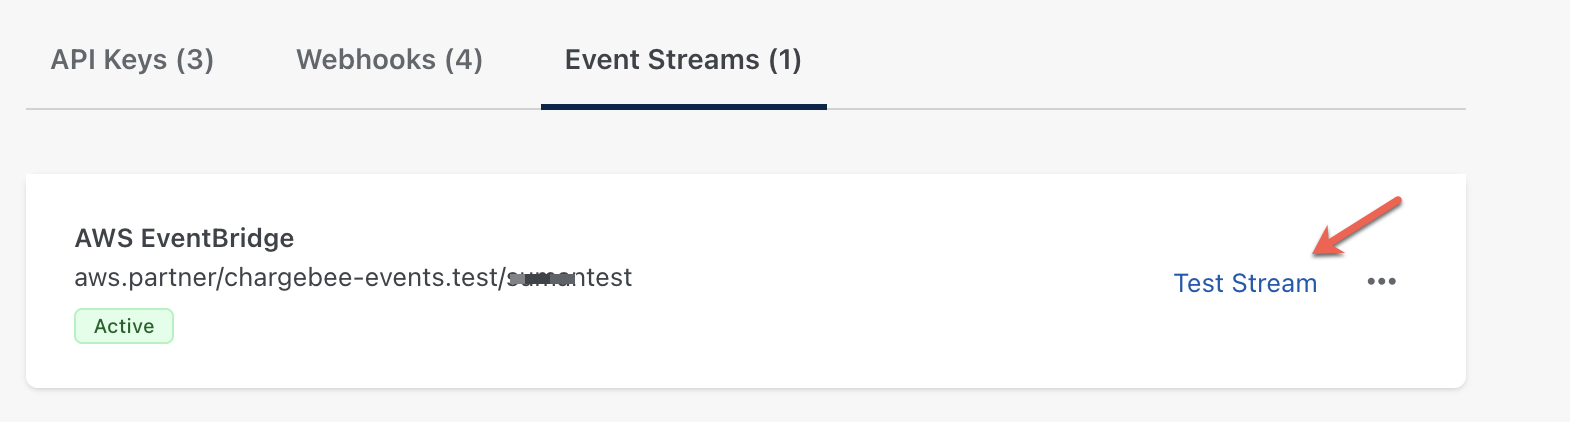Open the Webhooks tab
This screenshot has width=1570, height=422.
coord(389,60)
